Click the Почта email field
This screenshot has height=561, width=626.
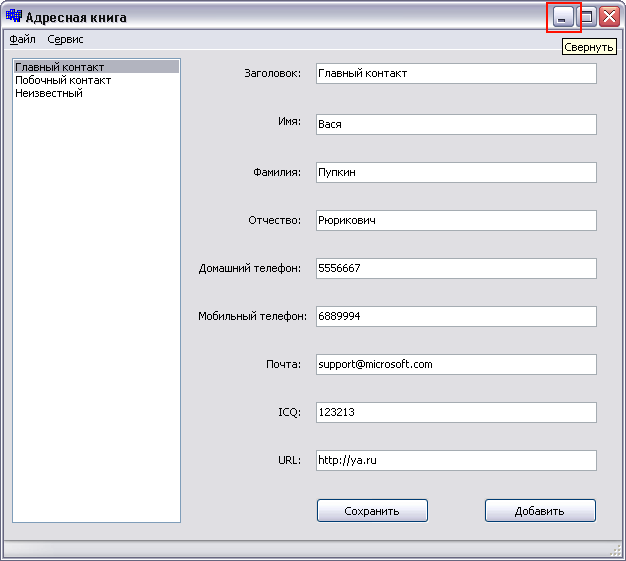455,364
